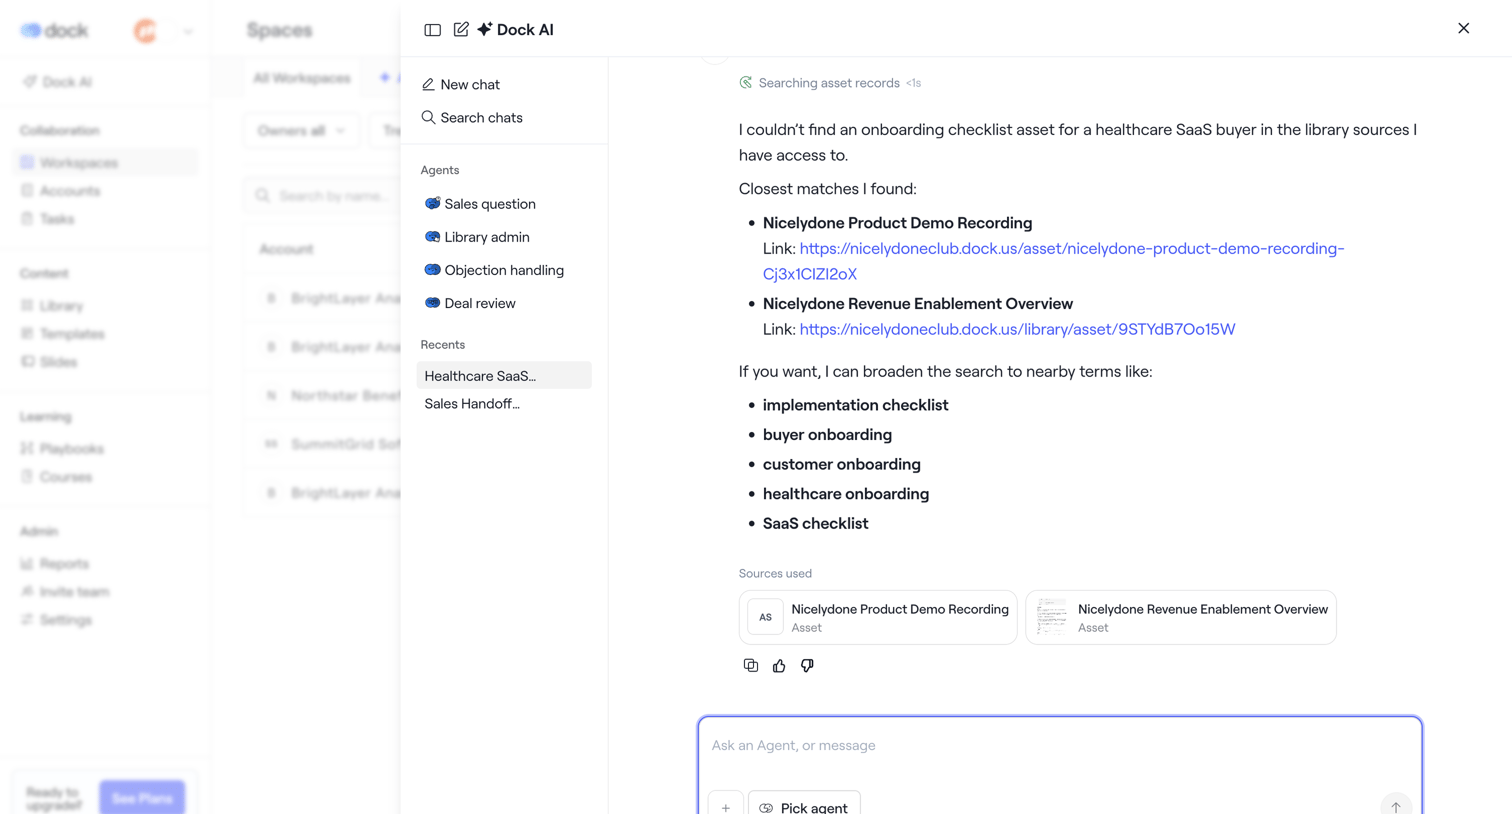The height and width of the screenshot is (814, 1512).
Task: Click the Revenue Enablement Overview thumbnail
Action: [x=1052, y=617]
